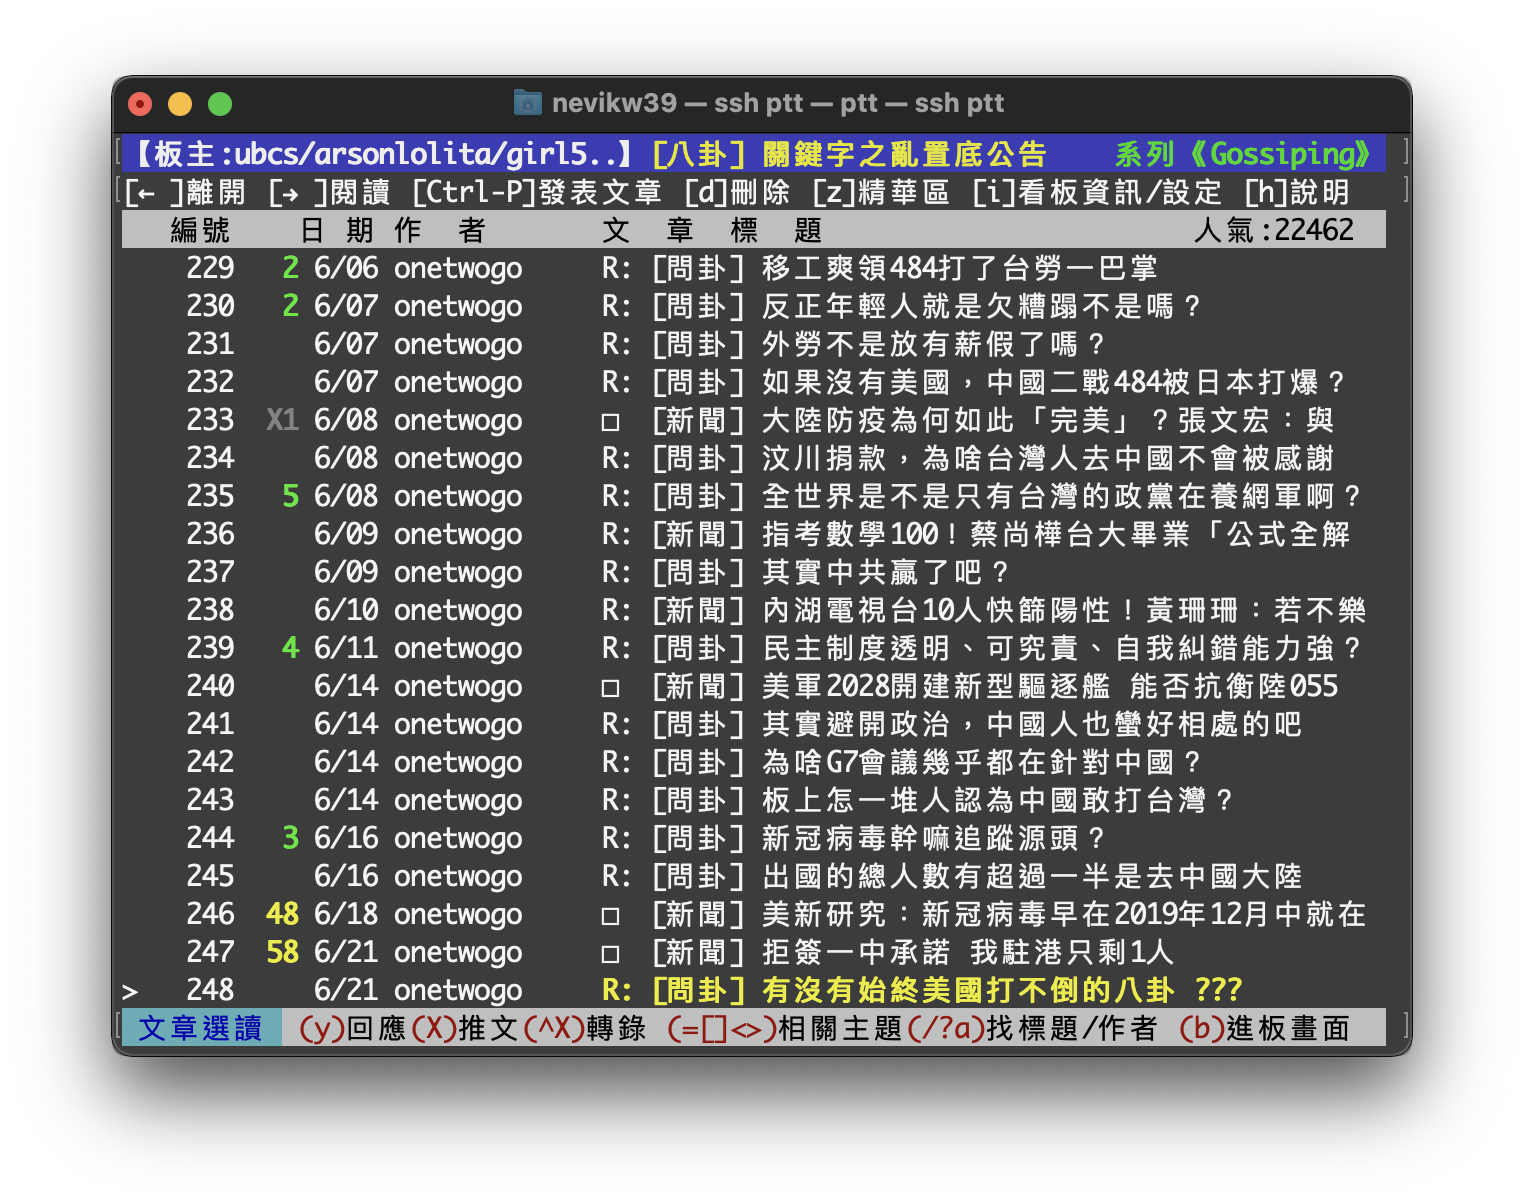Viewport: 1524px width, 1204px height.
Task: Click the 文章選讀 mode label
Action: click(x=200, y=1028)
